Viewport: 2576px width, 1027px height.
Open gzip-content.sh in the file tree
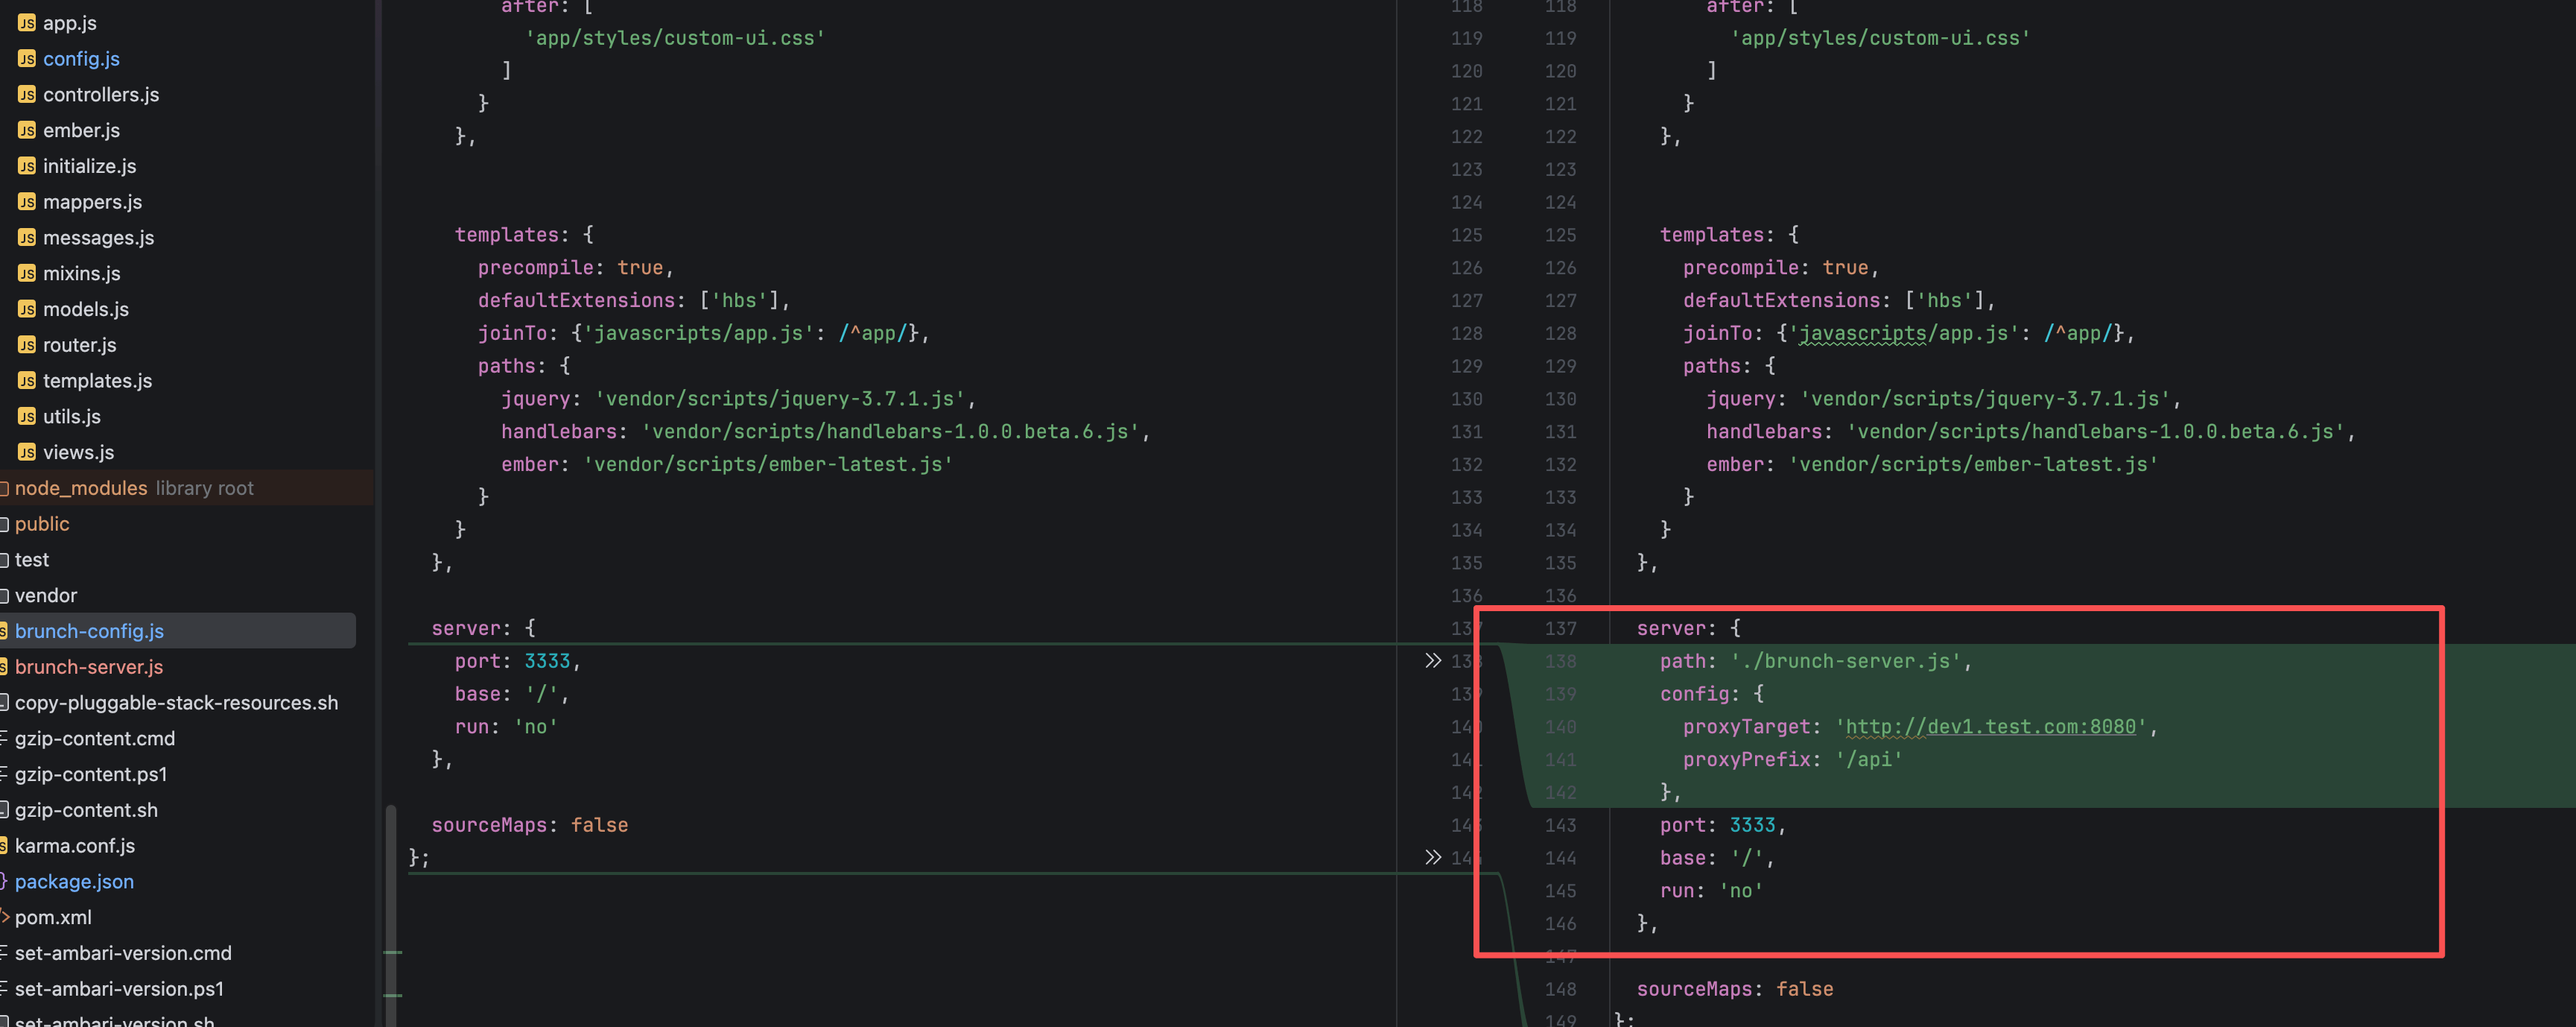[86, 810]
